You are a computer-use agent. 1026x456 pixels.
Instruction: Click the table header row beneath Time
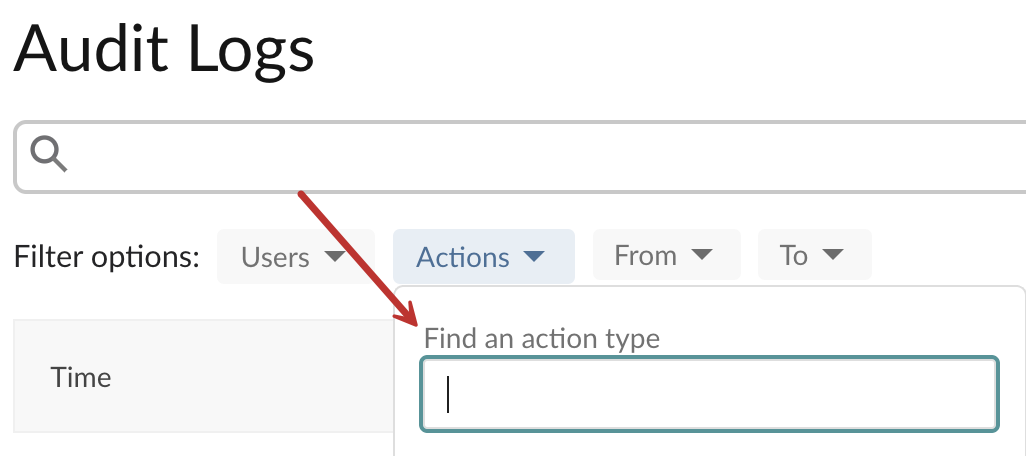(203, 376)
